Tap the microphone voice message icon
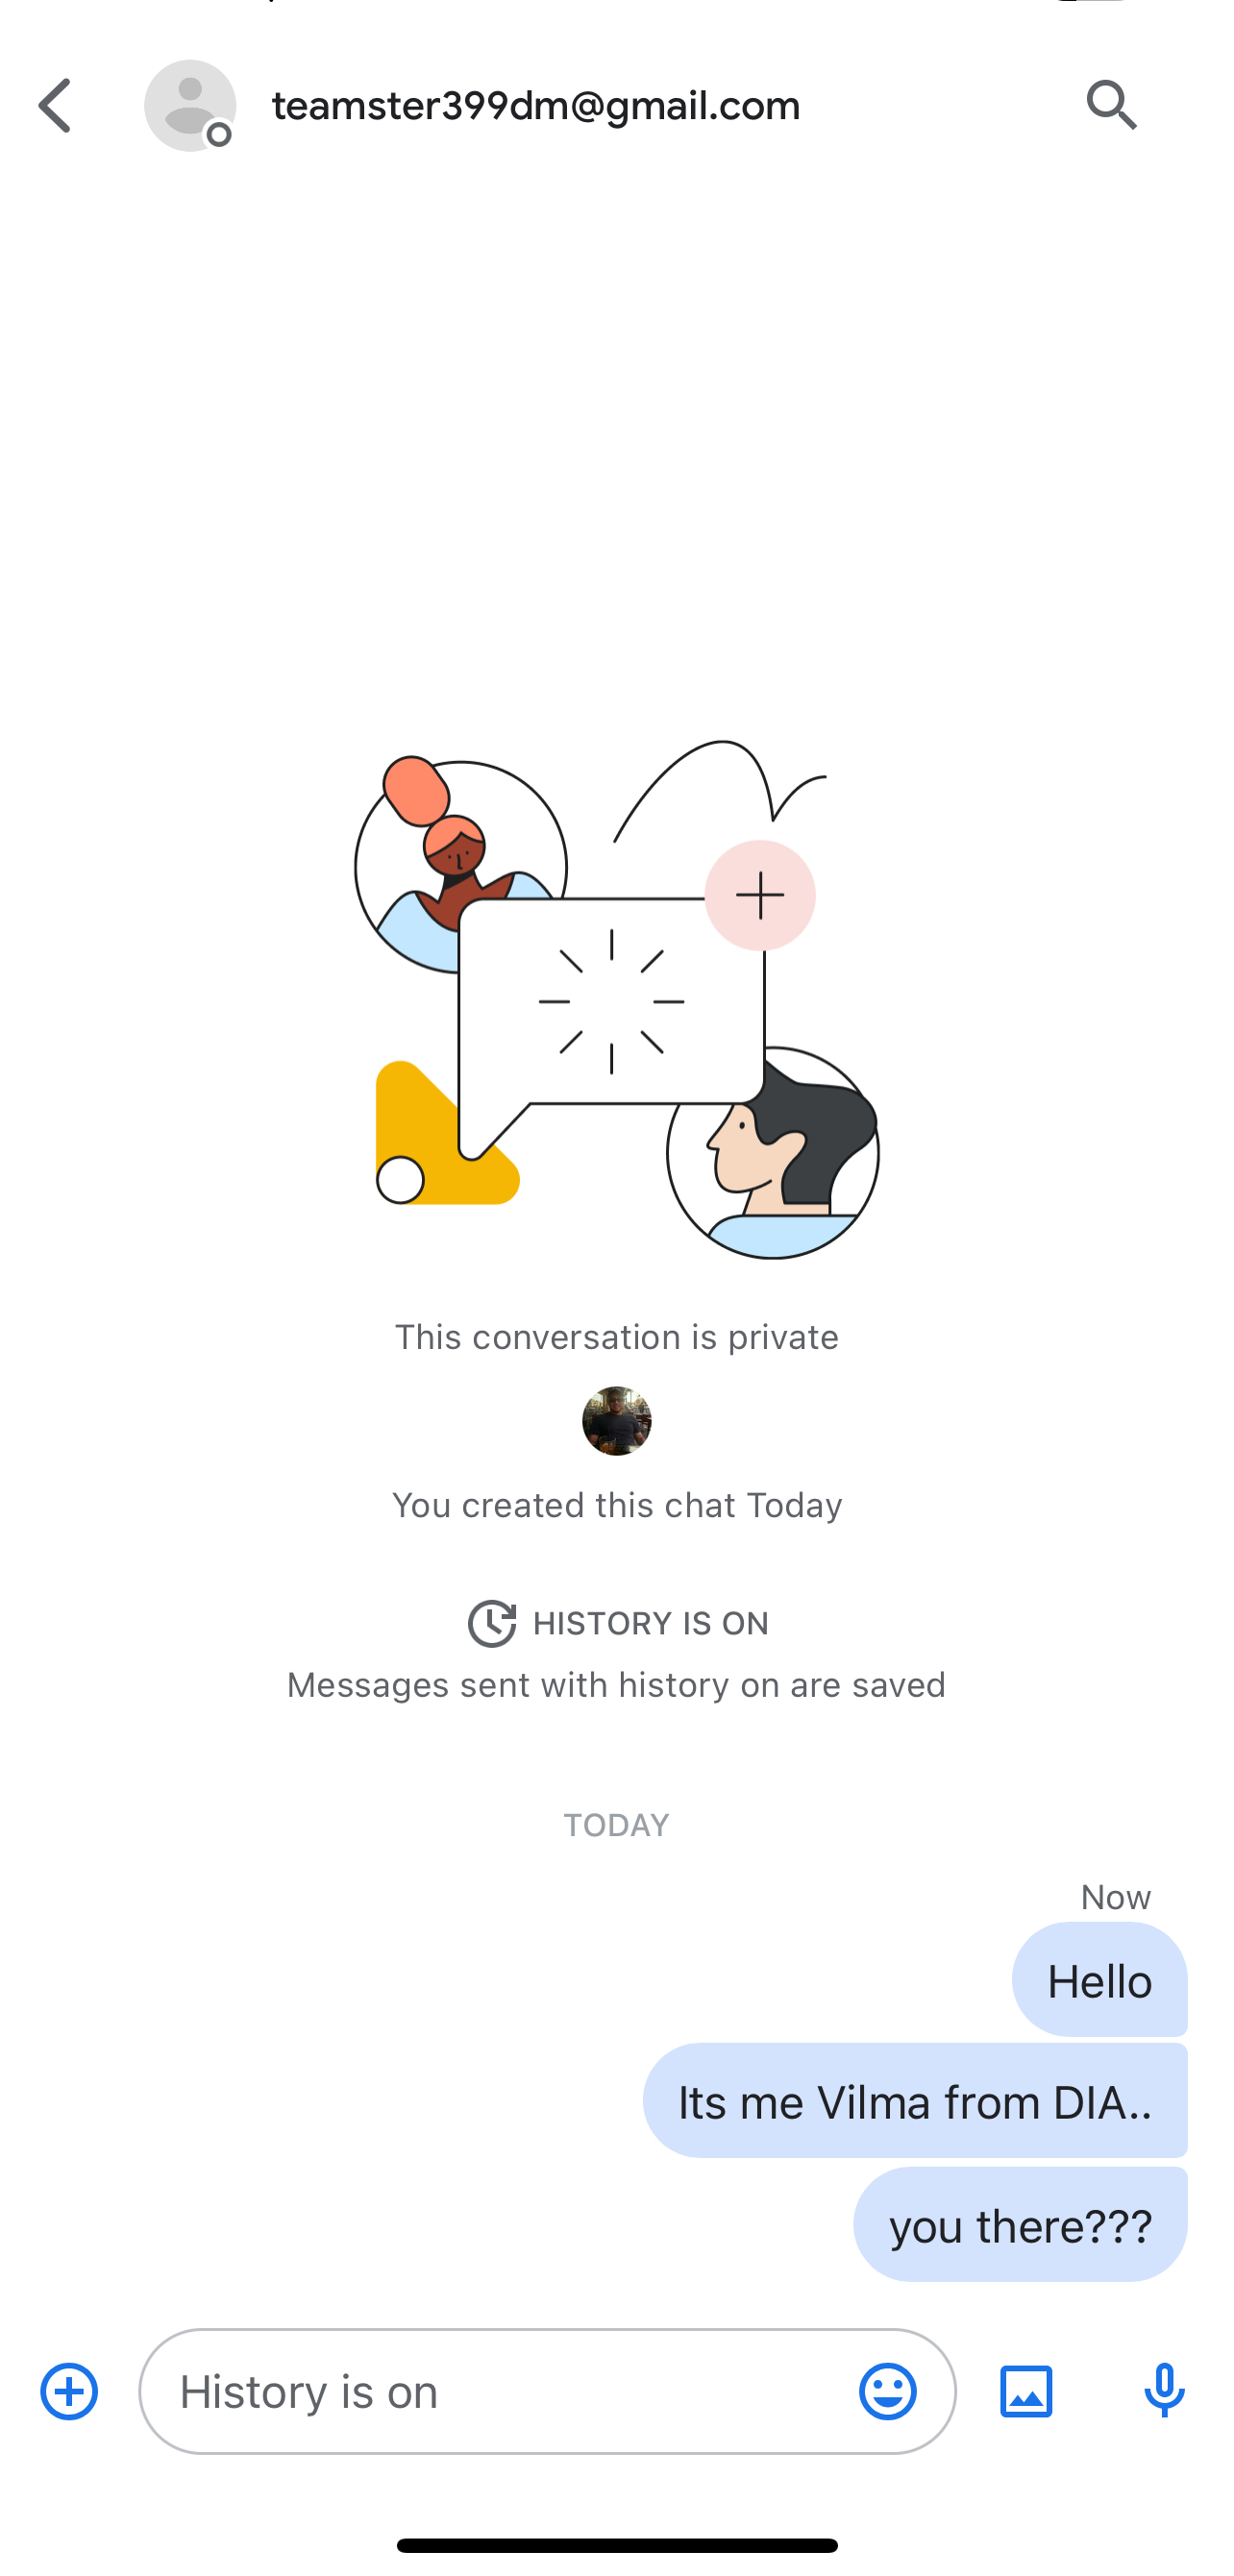1234x2576 pixels. (1164, 2391)
